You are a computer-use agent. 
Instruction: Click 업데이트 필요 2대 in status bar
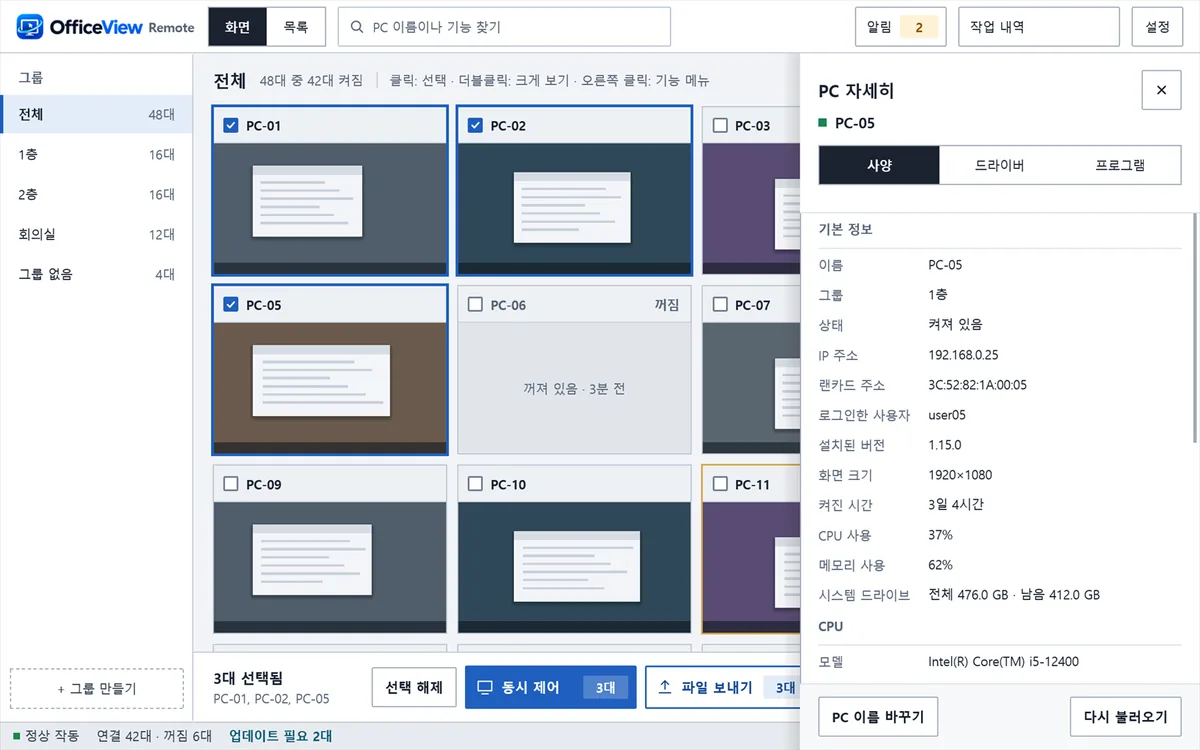click(281, 736)
